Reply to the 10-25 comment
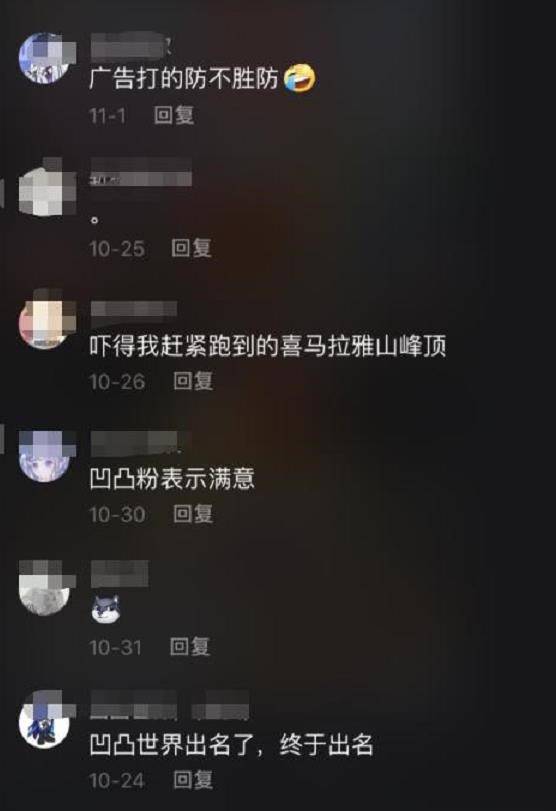Viewport: 556px width, 811px height. click(x=191, y=248)
